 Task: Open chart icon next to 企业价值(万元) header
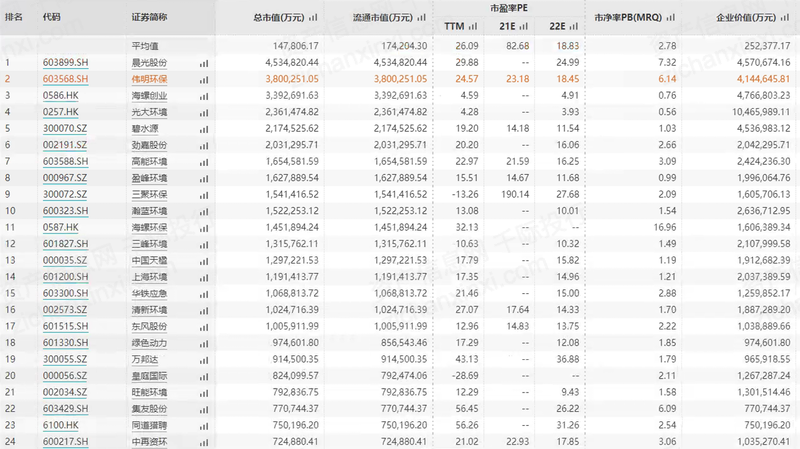[x=785, y=18]
